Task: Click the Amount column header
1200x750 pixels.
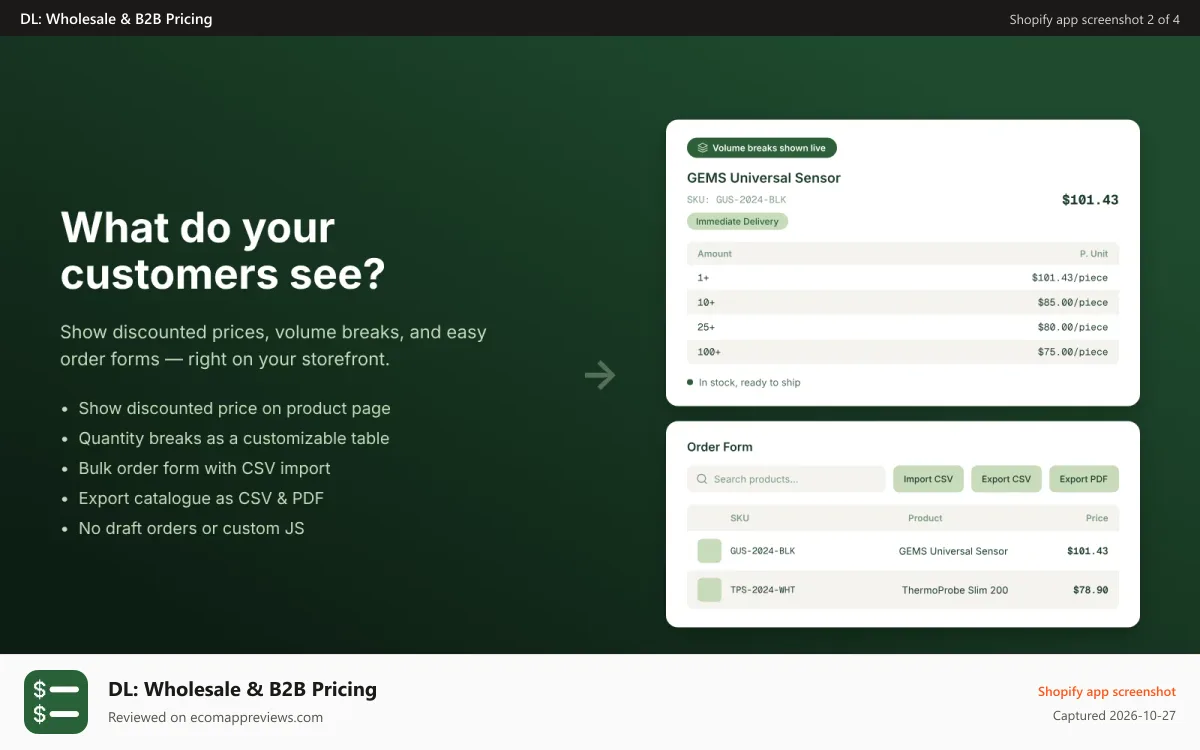Action: point(715,254)
